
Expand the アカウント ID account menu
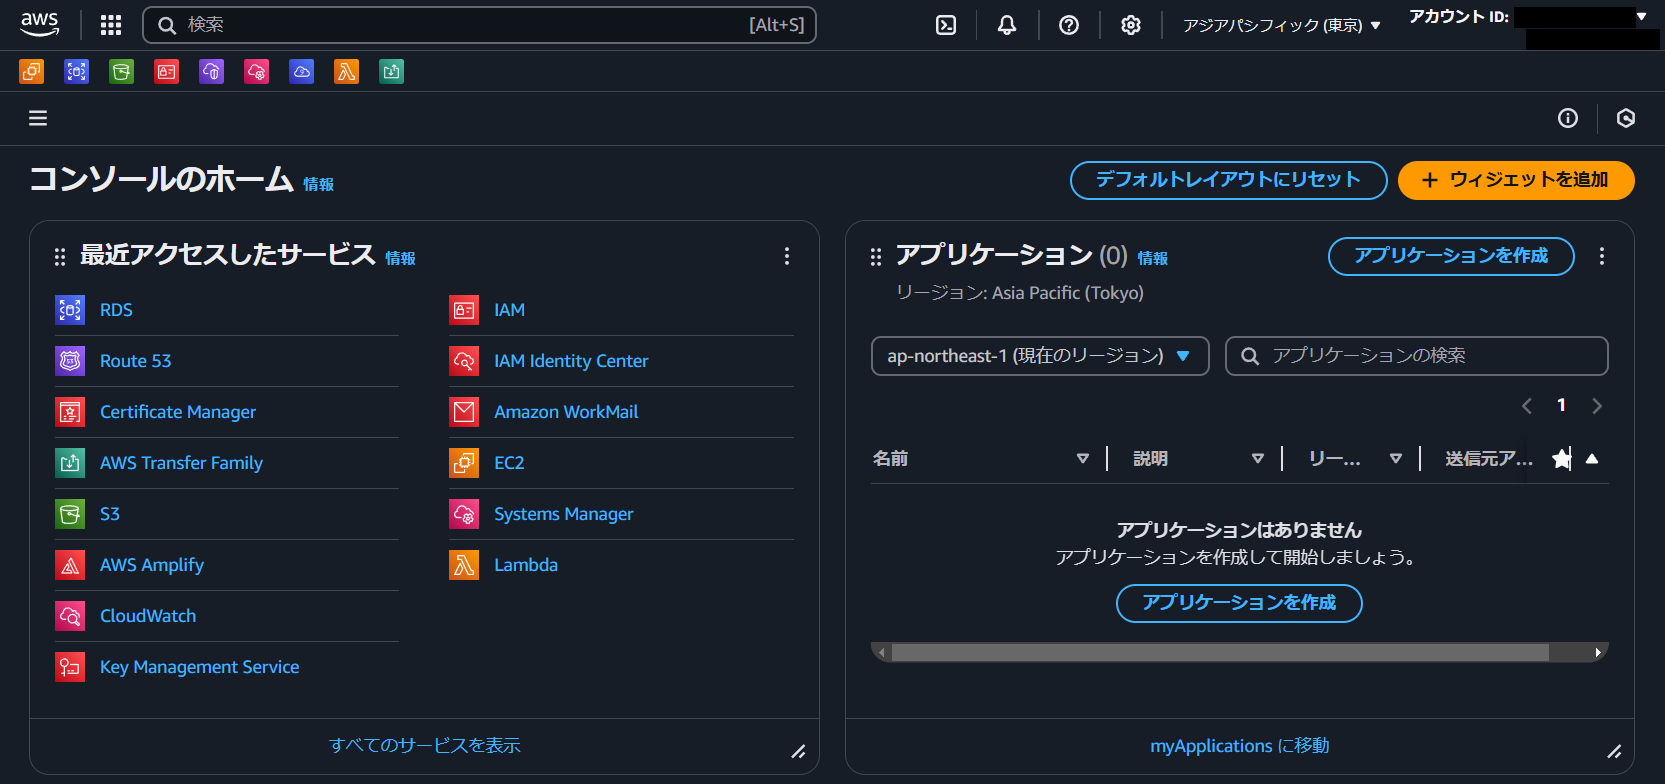tap(1527, 17)
